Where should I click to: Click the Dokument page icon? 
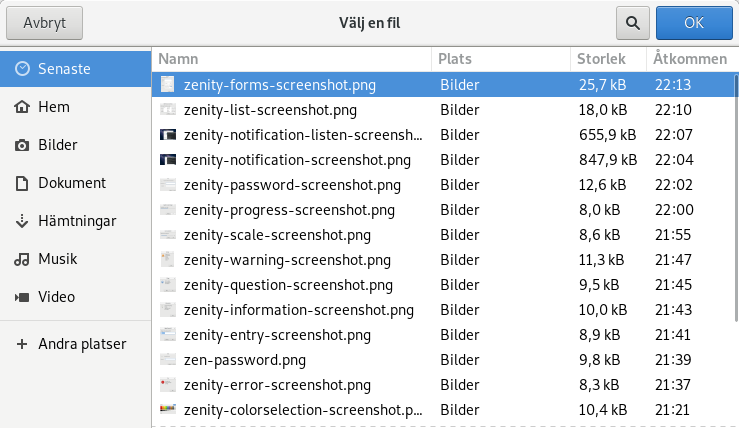21,183
